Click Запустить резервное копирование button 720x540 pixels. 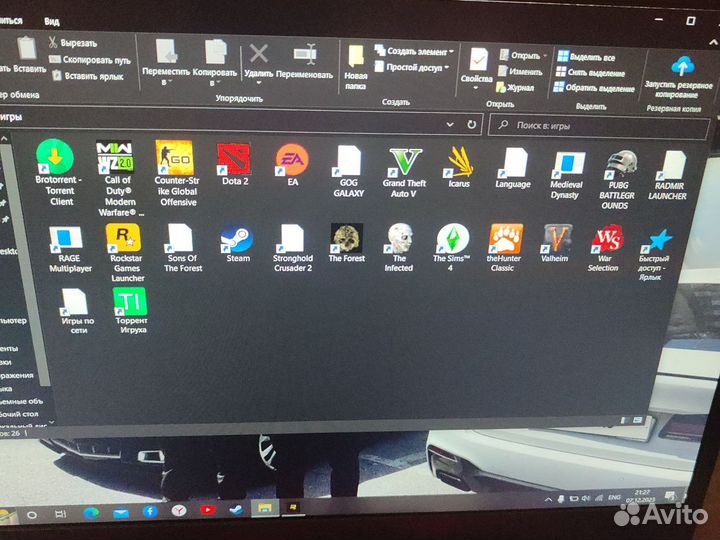pyautogui.click(x=679, y=77)
